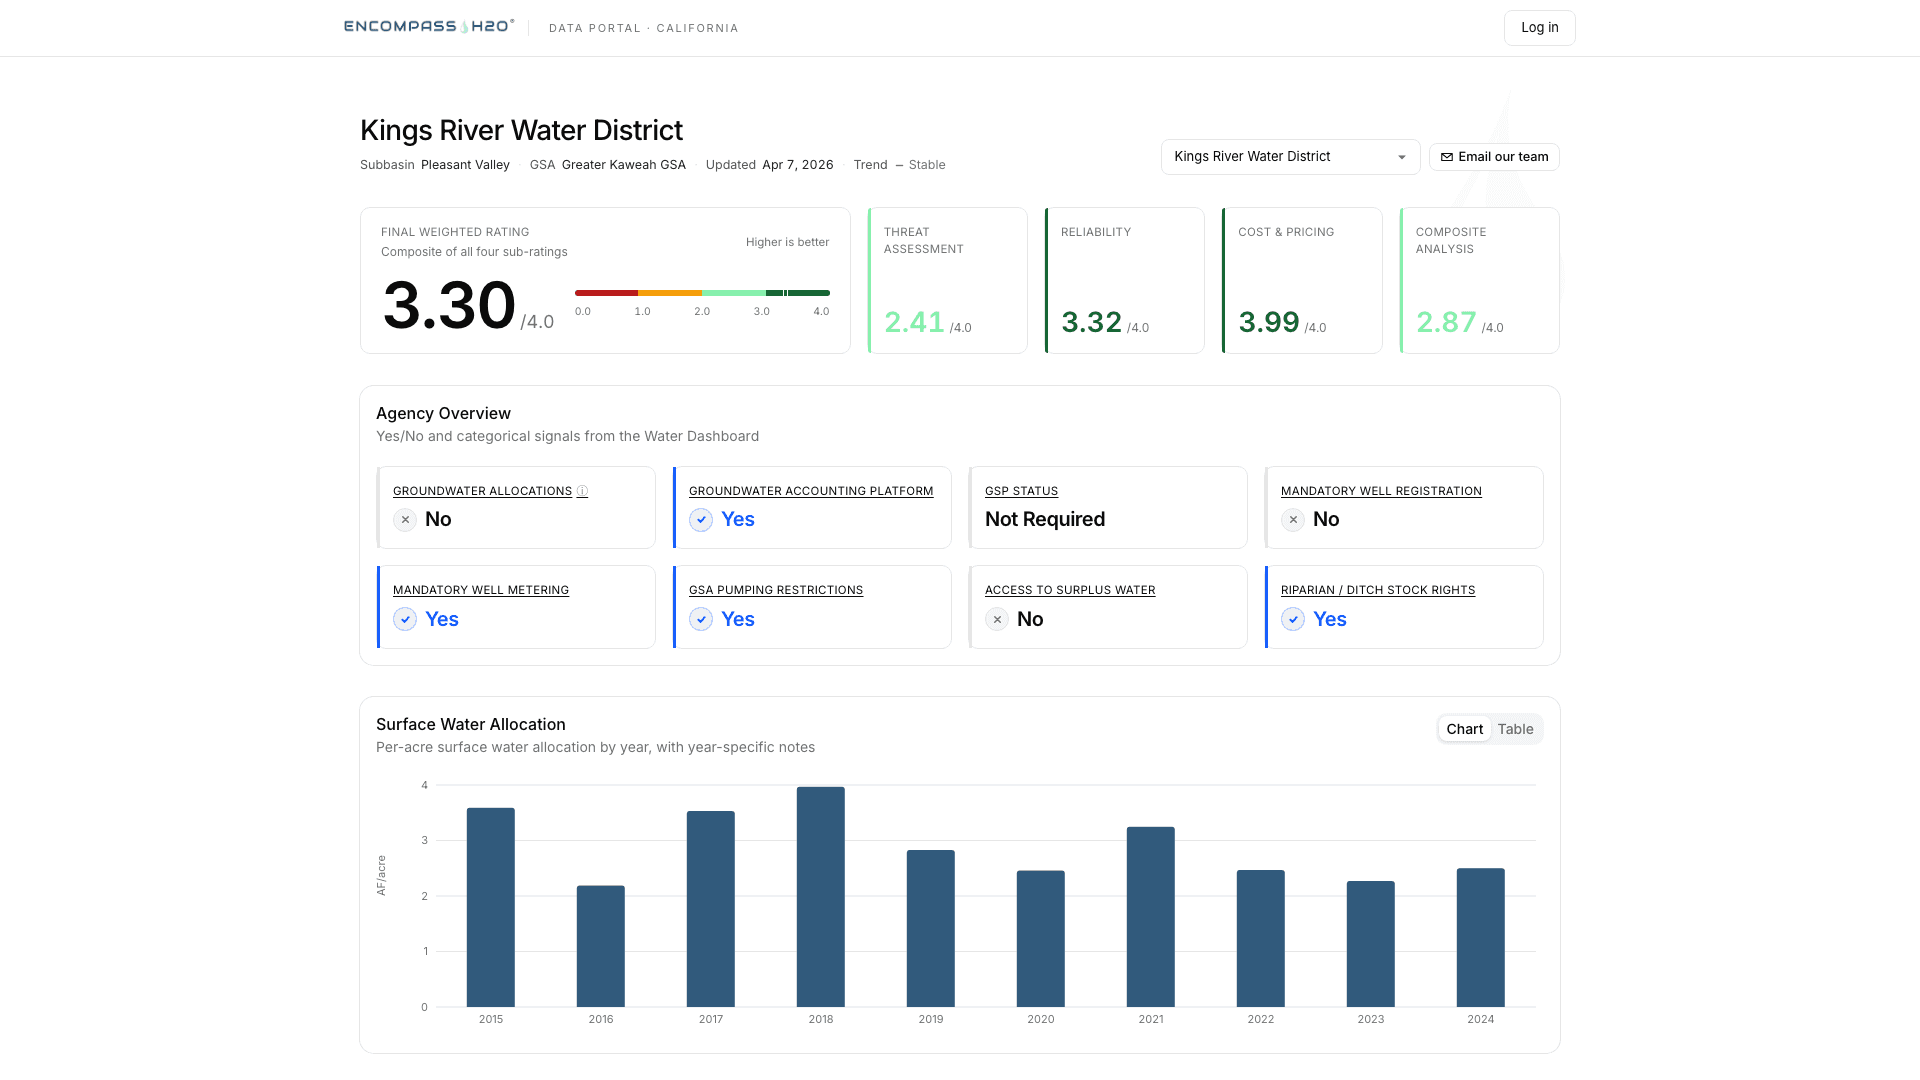The width and height of the screenshot is (1920, 1080).
Task: Click the 2021 bar in allocation chart
Action: [1151, 917]
